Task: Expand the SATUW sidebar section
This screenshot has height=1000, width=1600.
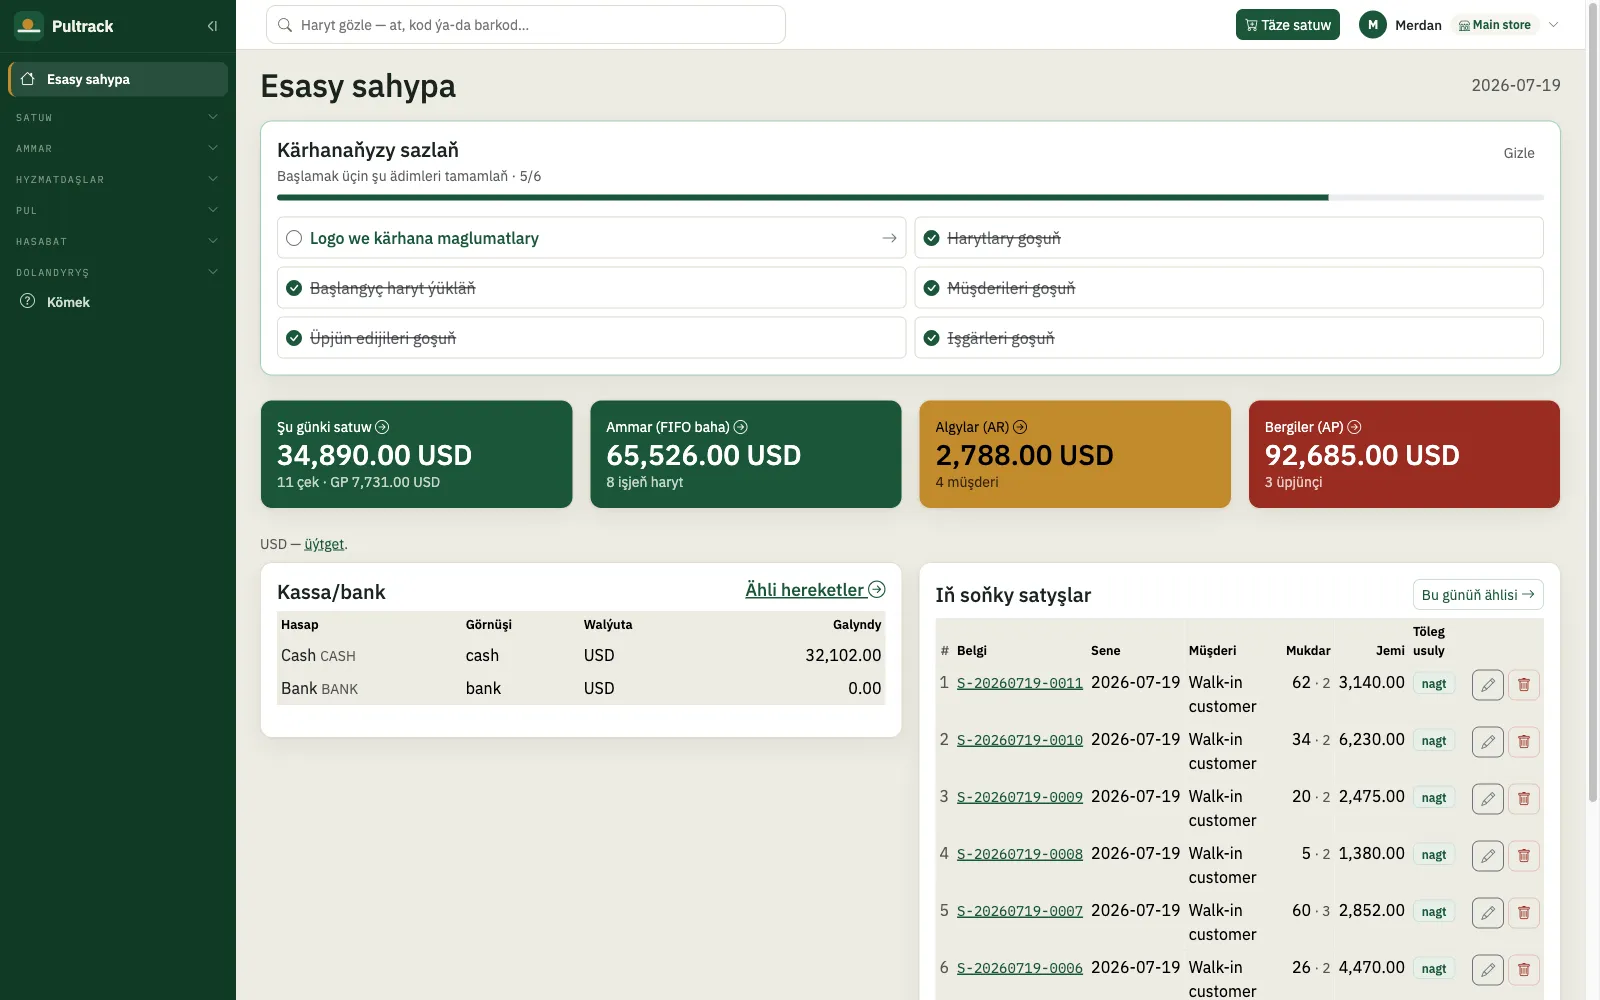Action: (x=118, y=117)
